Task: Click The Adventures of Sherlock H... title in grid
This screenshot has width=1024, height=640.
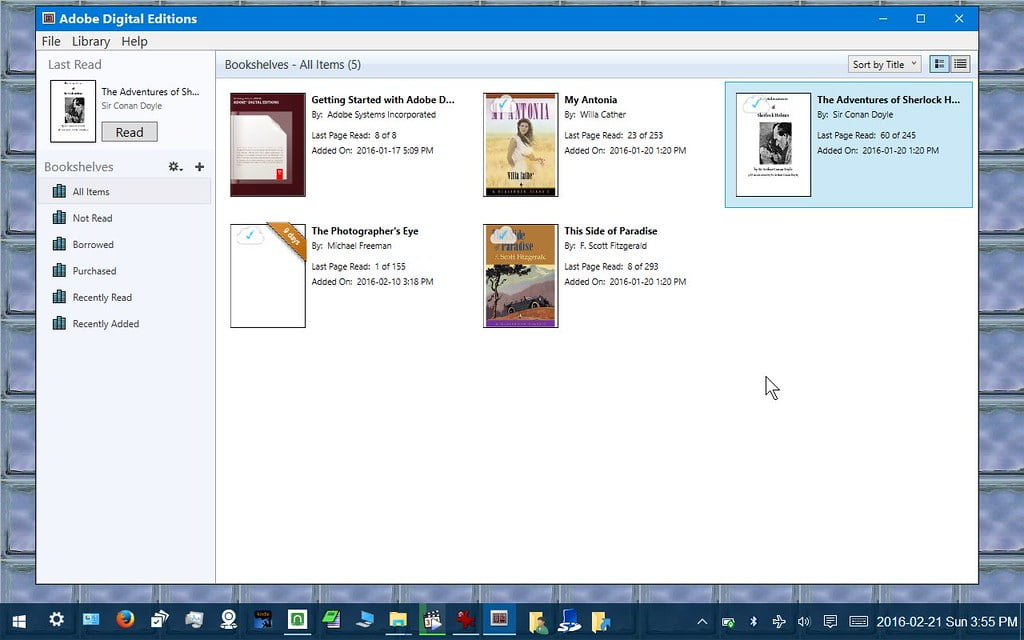Action: click(x=888, y=100)
